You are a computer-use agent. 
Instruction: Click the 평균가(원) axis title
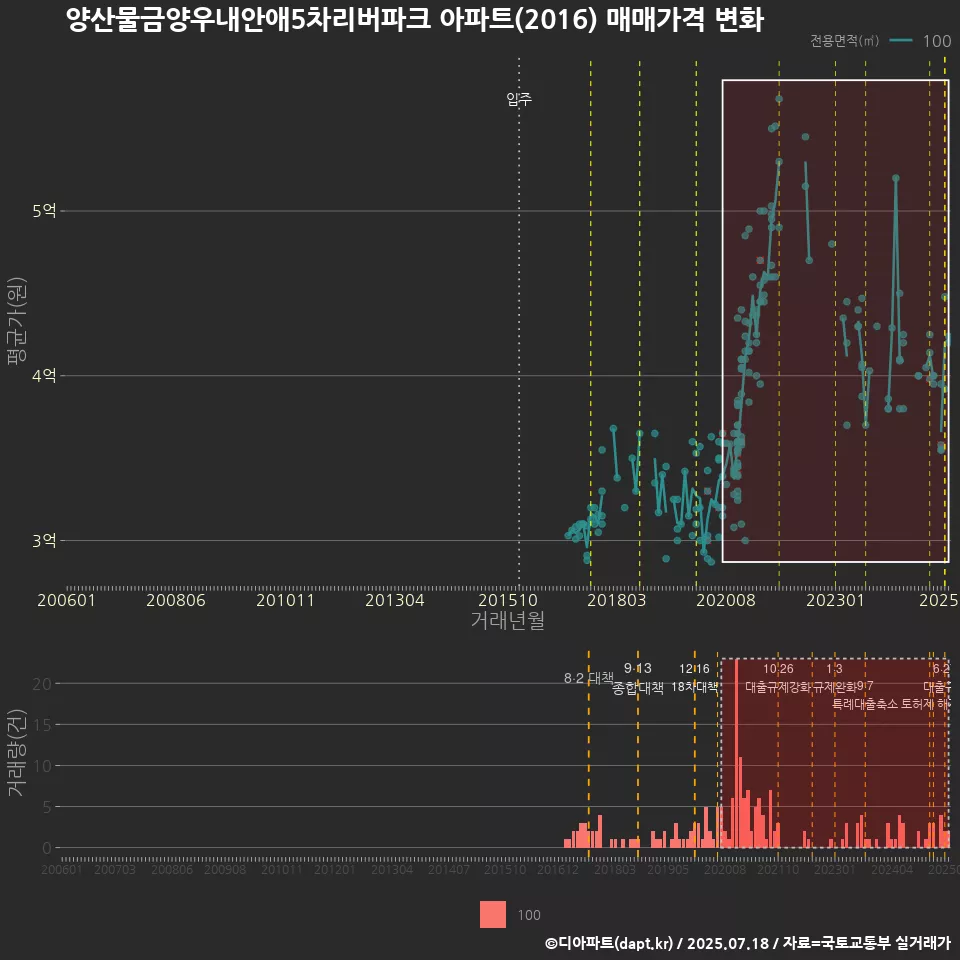tap(17, 321)
